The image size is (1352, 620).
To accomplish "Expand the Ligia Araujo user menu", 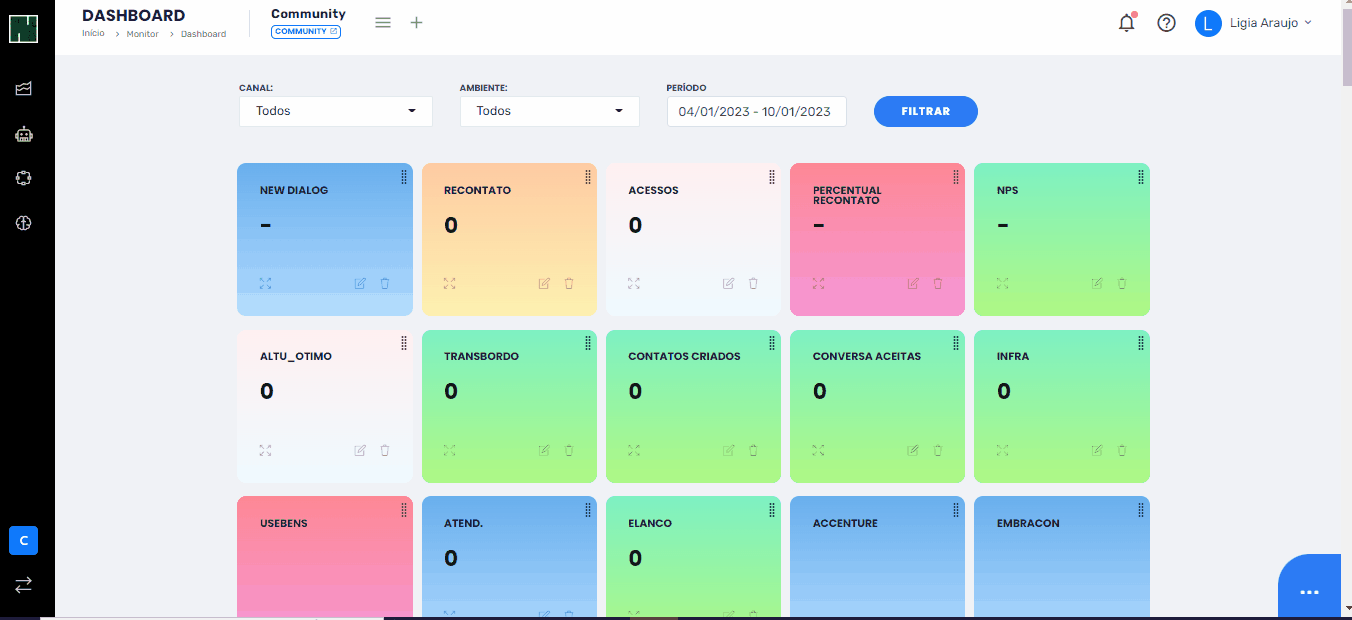I will [1255, 23].
